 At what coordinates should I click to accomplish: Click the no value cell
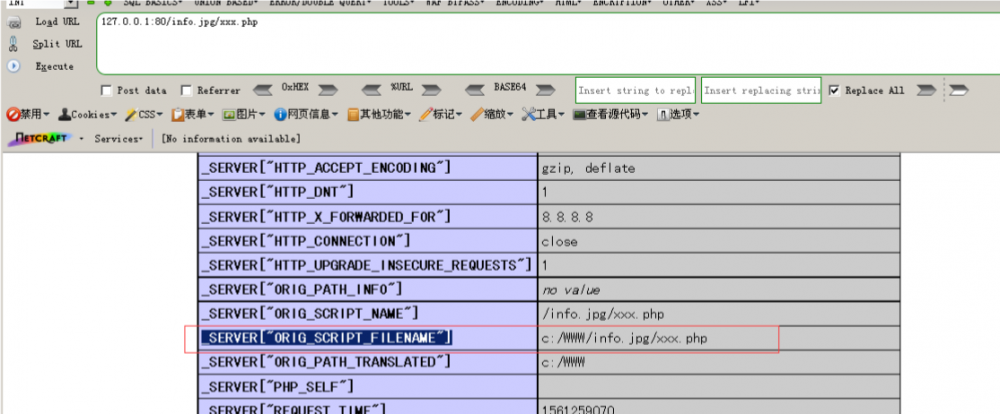coord(719,290)
